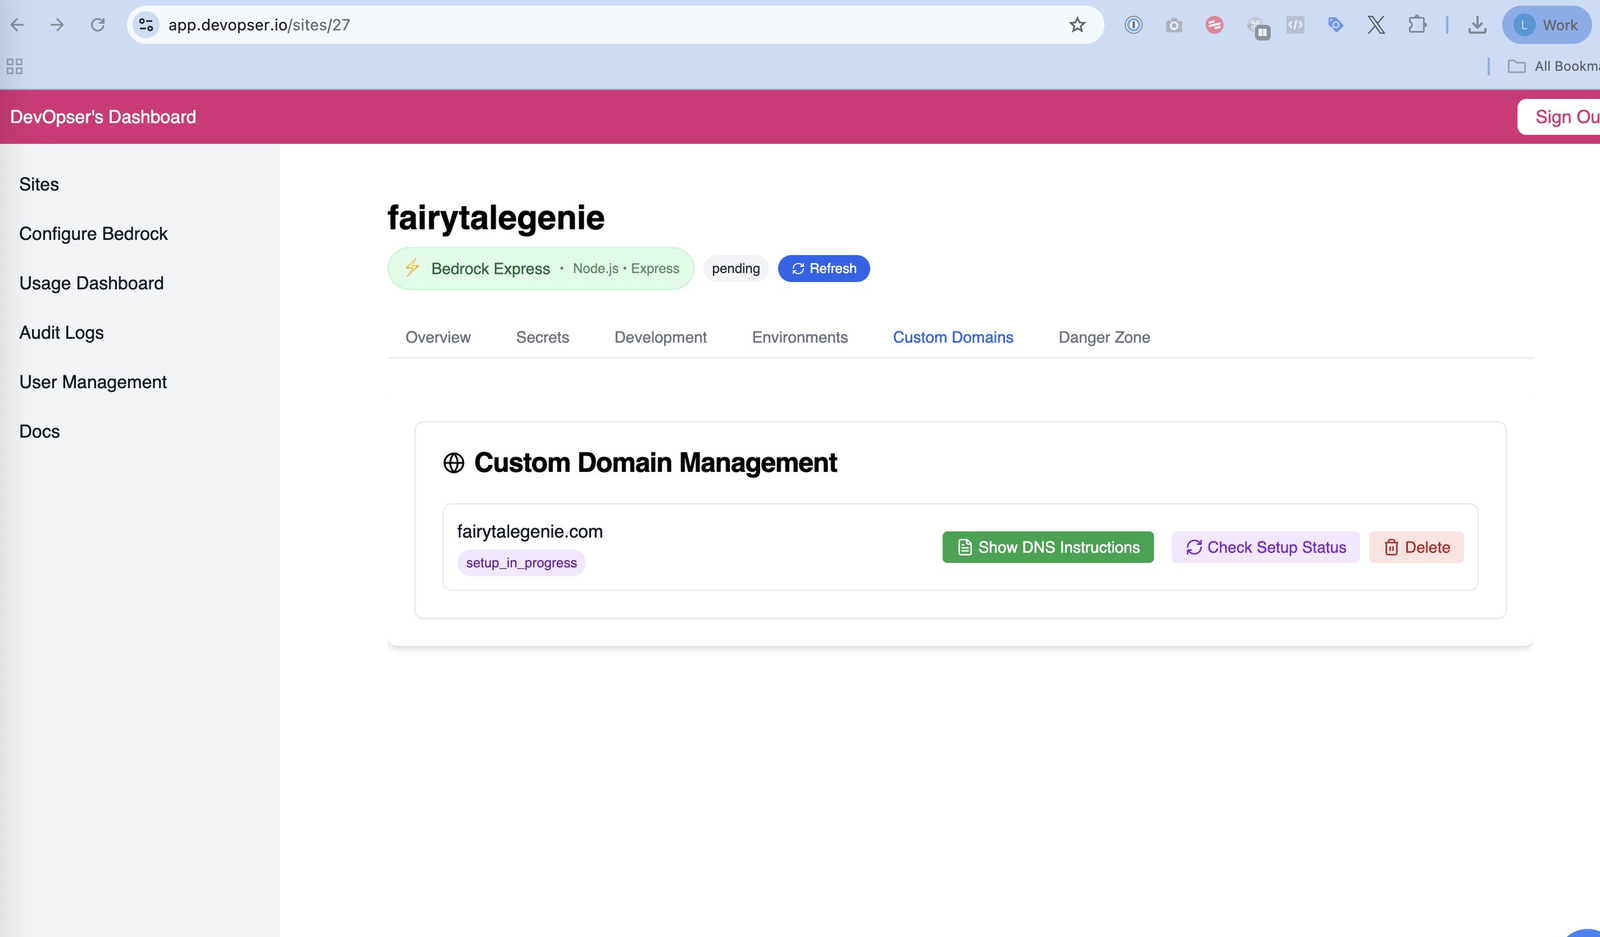Open User Management in the sidebar
The image size is (1600, 937).
(x=93, y=382)
